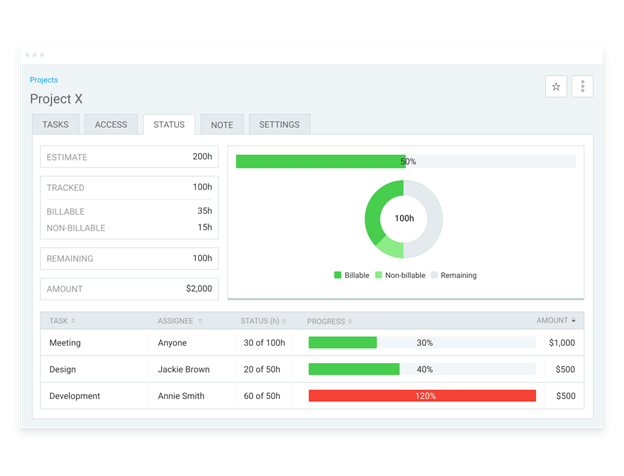Sort by Amount column arrow icon
Viewport: 624px width, 476px height.
pyautogui.click(x=573, y=320)
